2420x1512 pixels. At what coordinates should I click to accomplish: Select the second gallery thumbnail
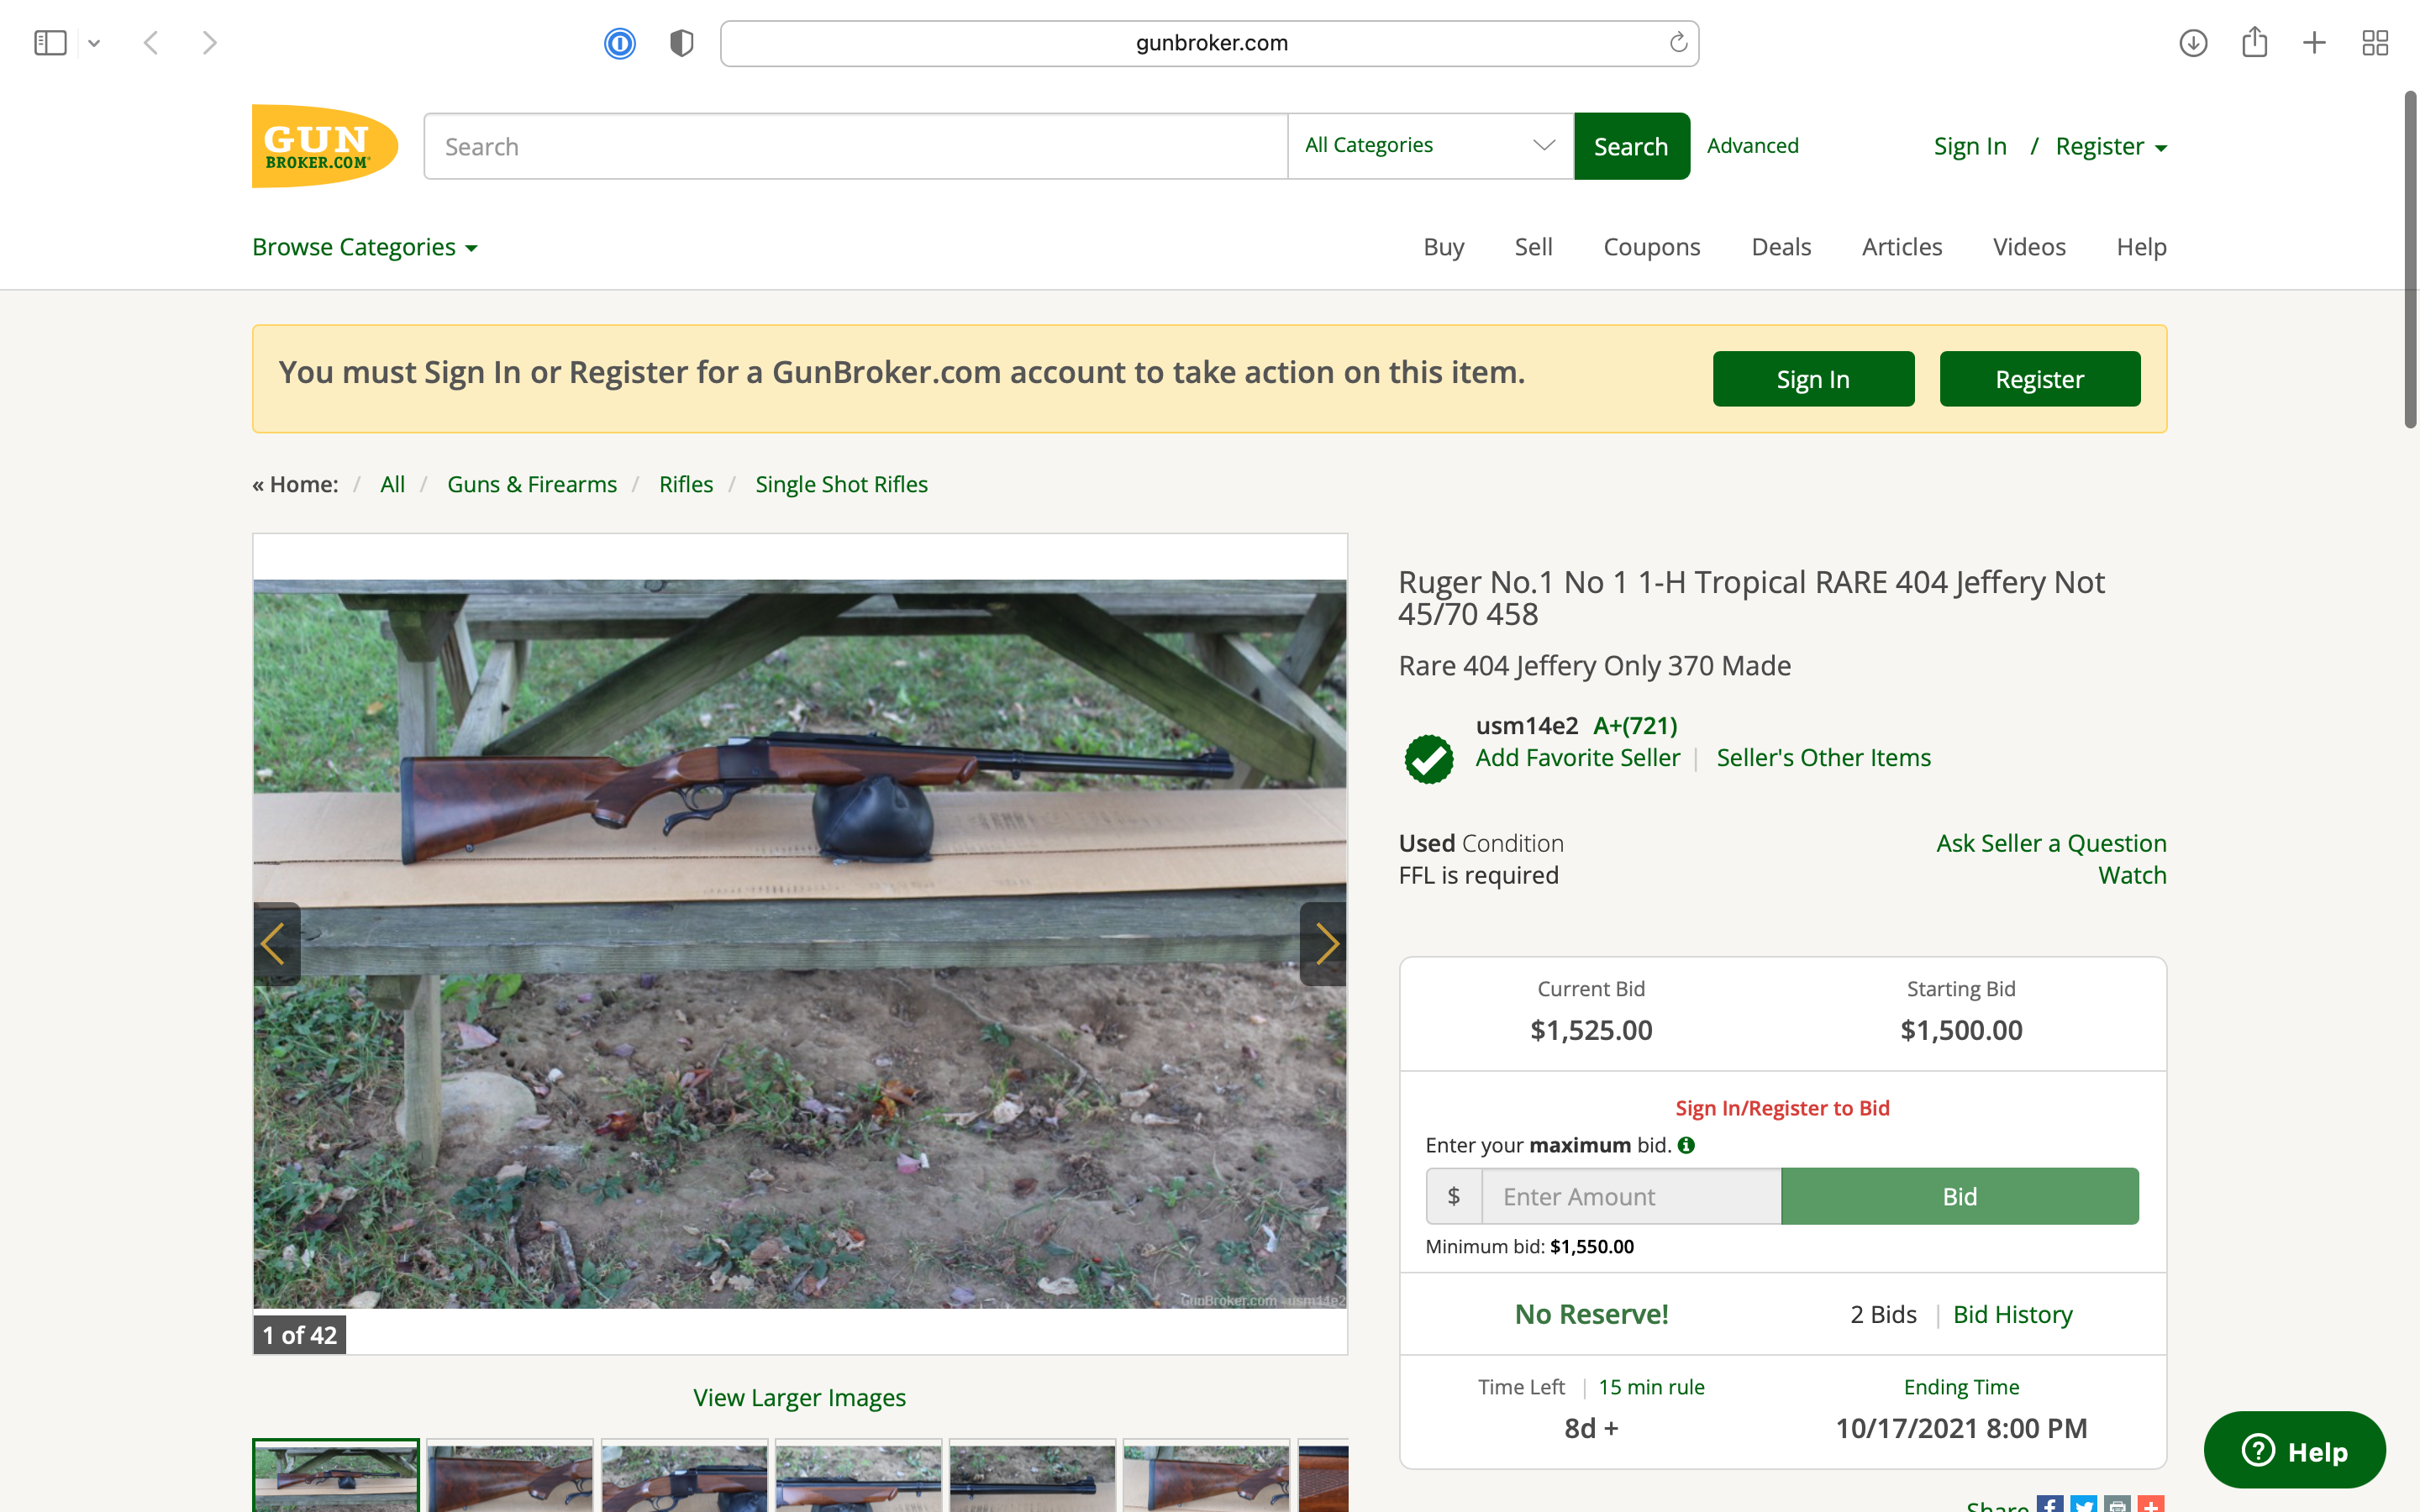510,1476
